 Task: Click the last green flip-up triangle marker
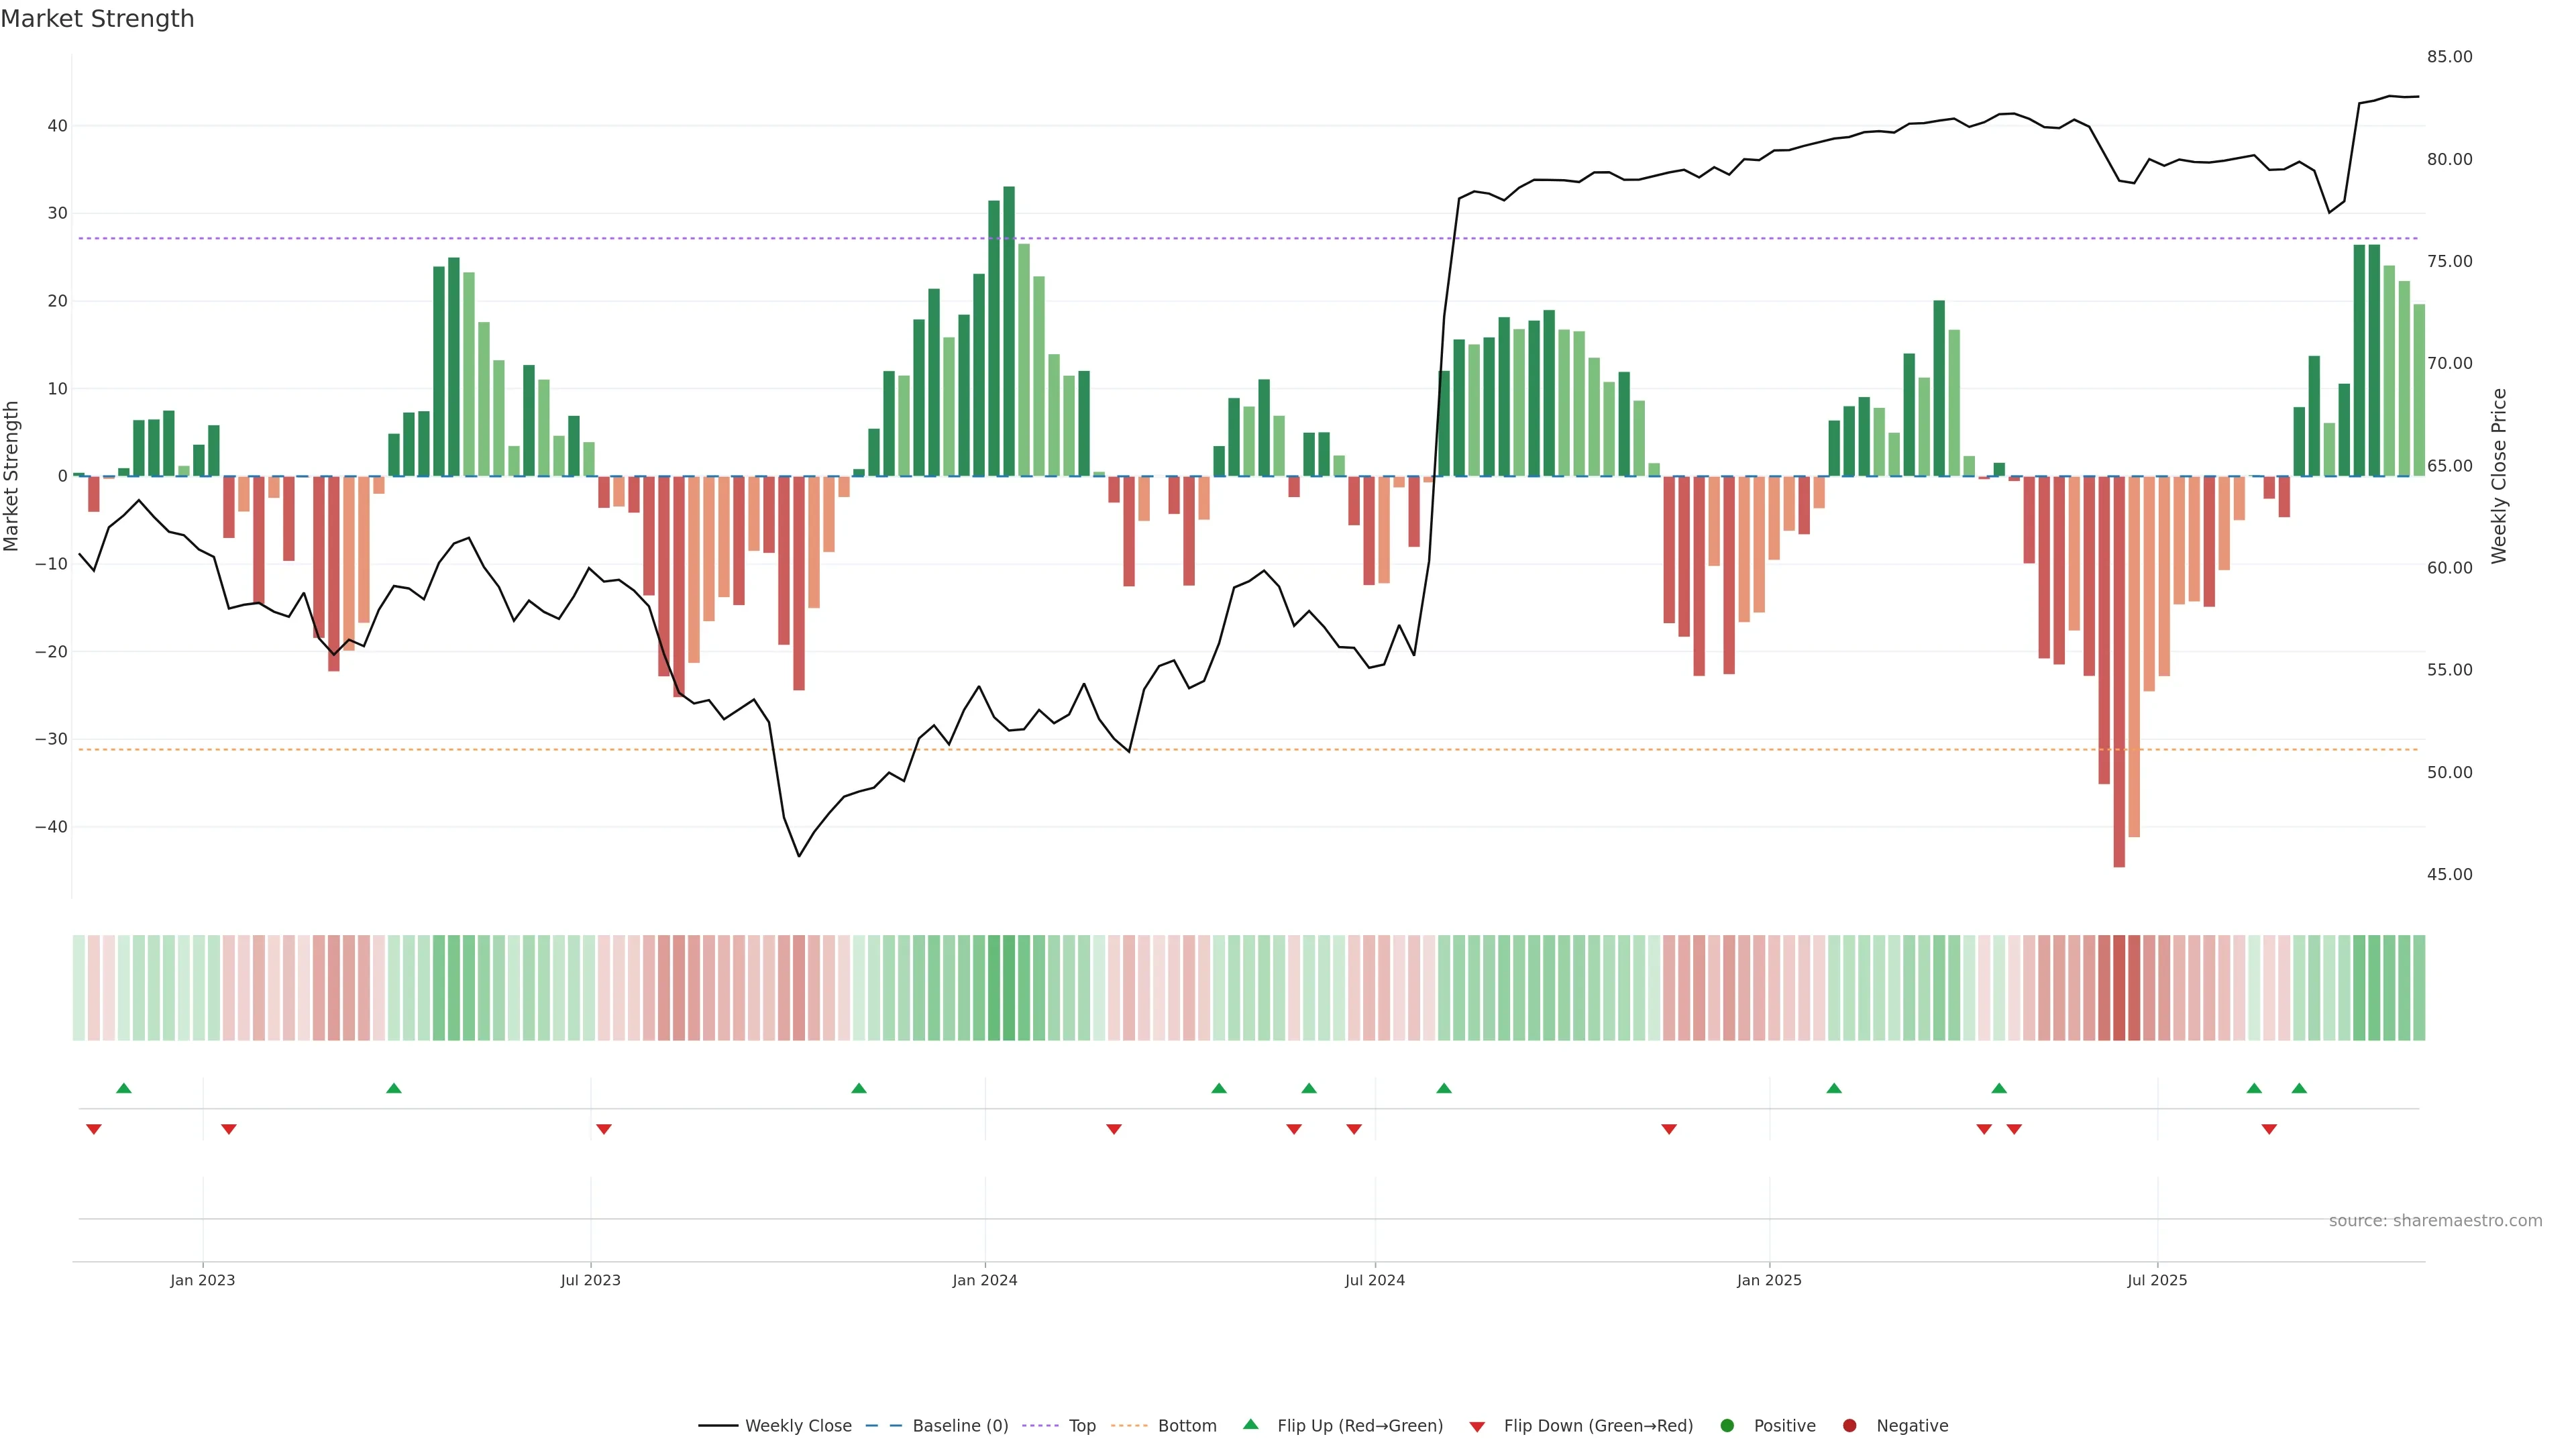2299,1088
